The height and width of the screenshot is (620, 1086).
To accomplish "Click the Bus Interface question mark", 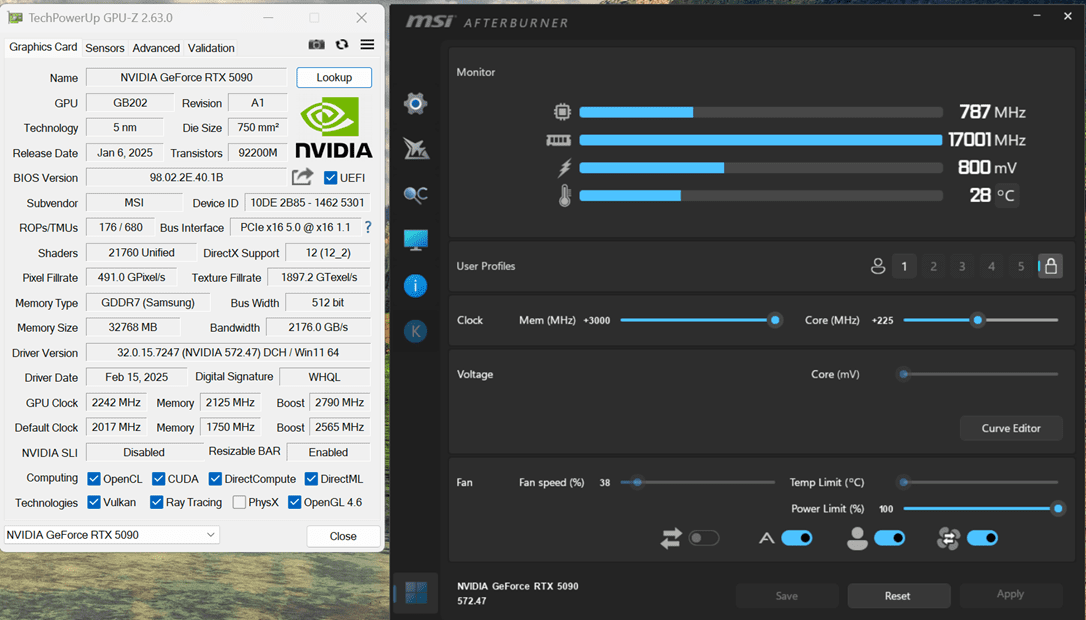I will pyautogui.click(x=368, y=227).
